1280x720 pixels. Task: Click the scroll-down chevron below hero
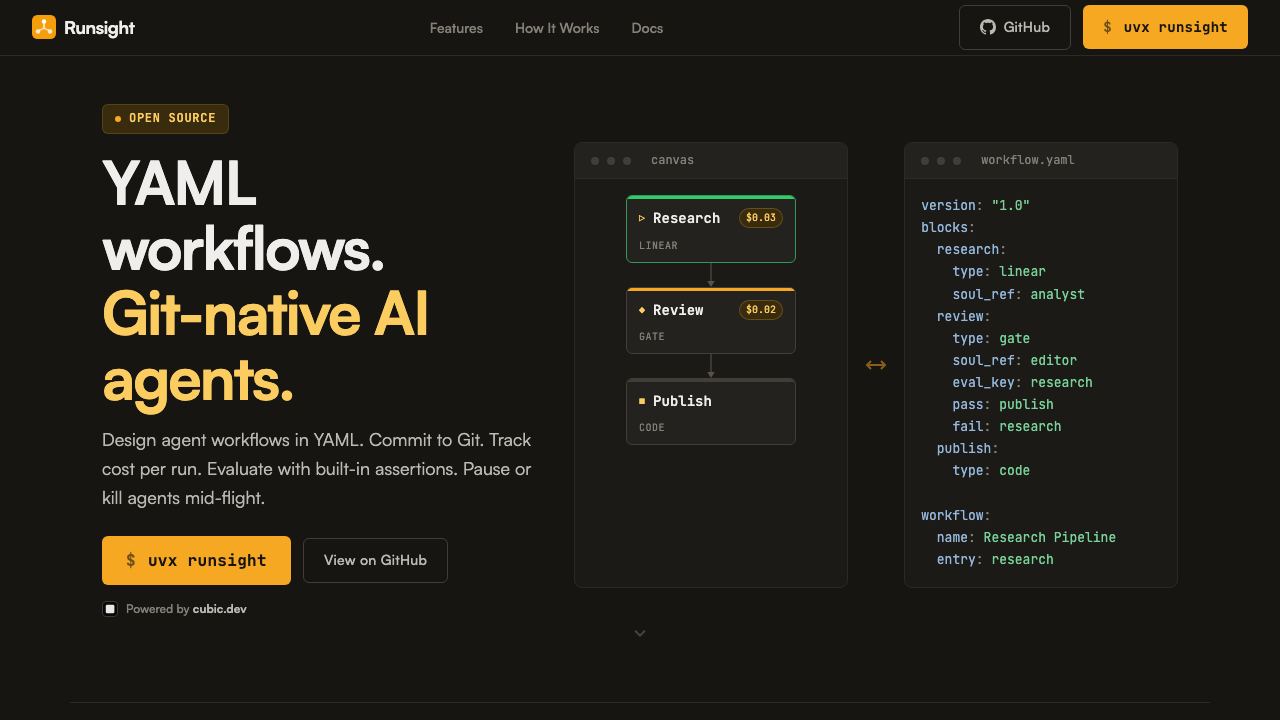click(x=640, y=633)
